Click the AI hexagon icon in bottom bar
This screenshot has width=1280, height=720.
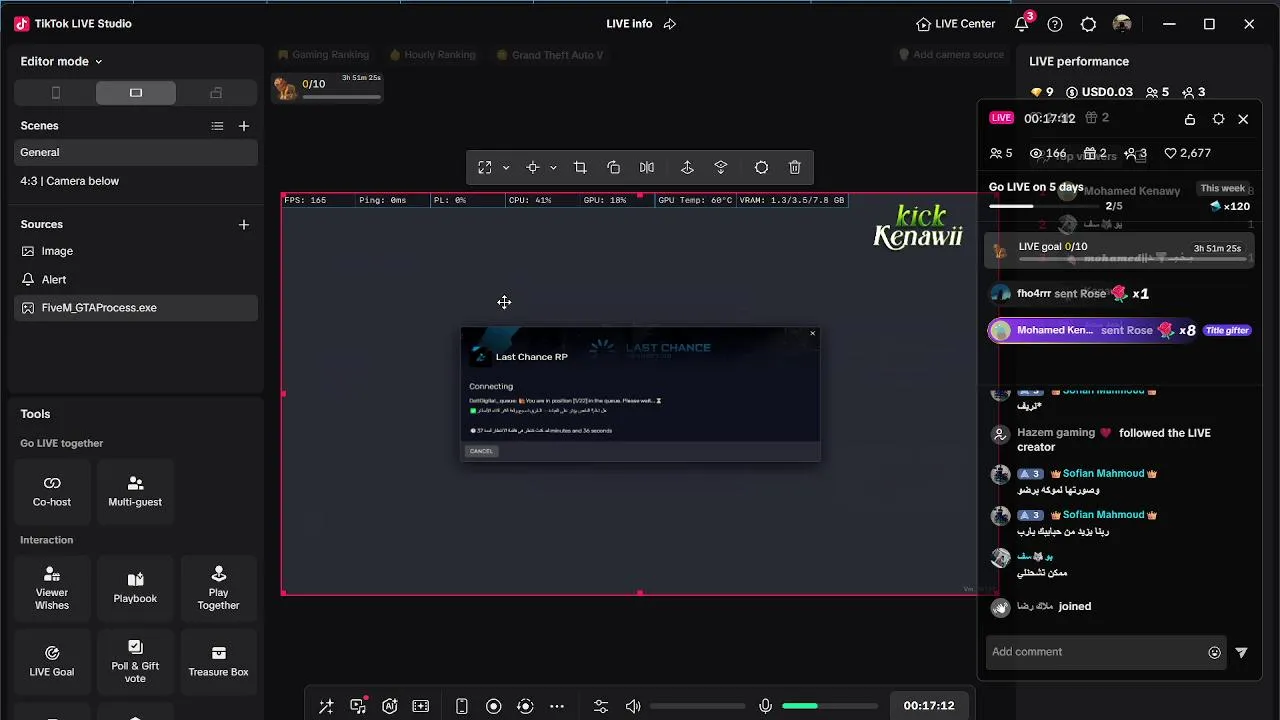(390, 706)
